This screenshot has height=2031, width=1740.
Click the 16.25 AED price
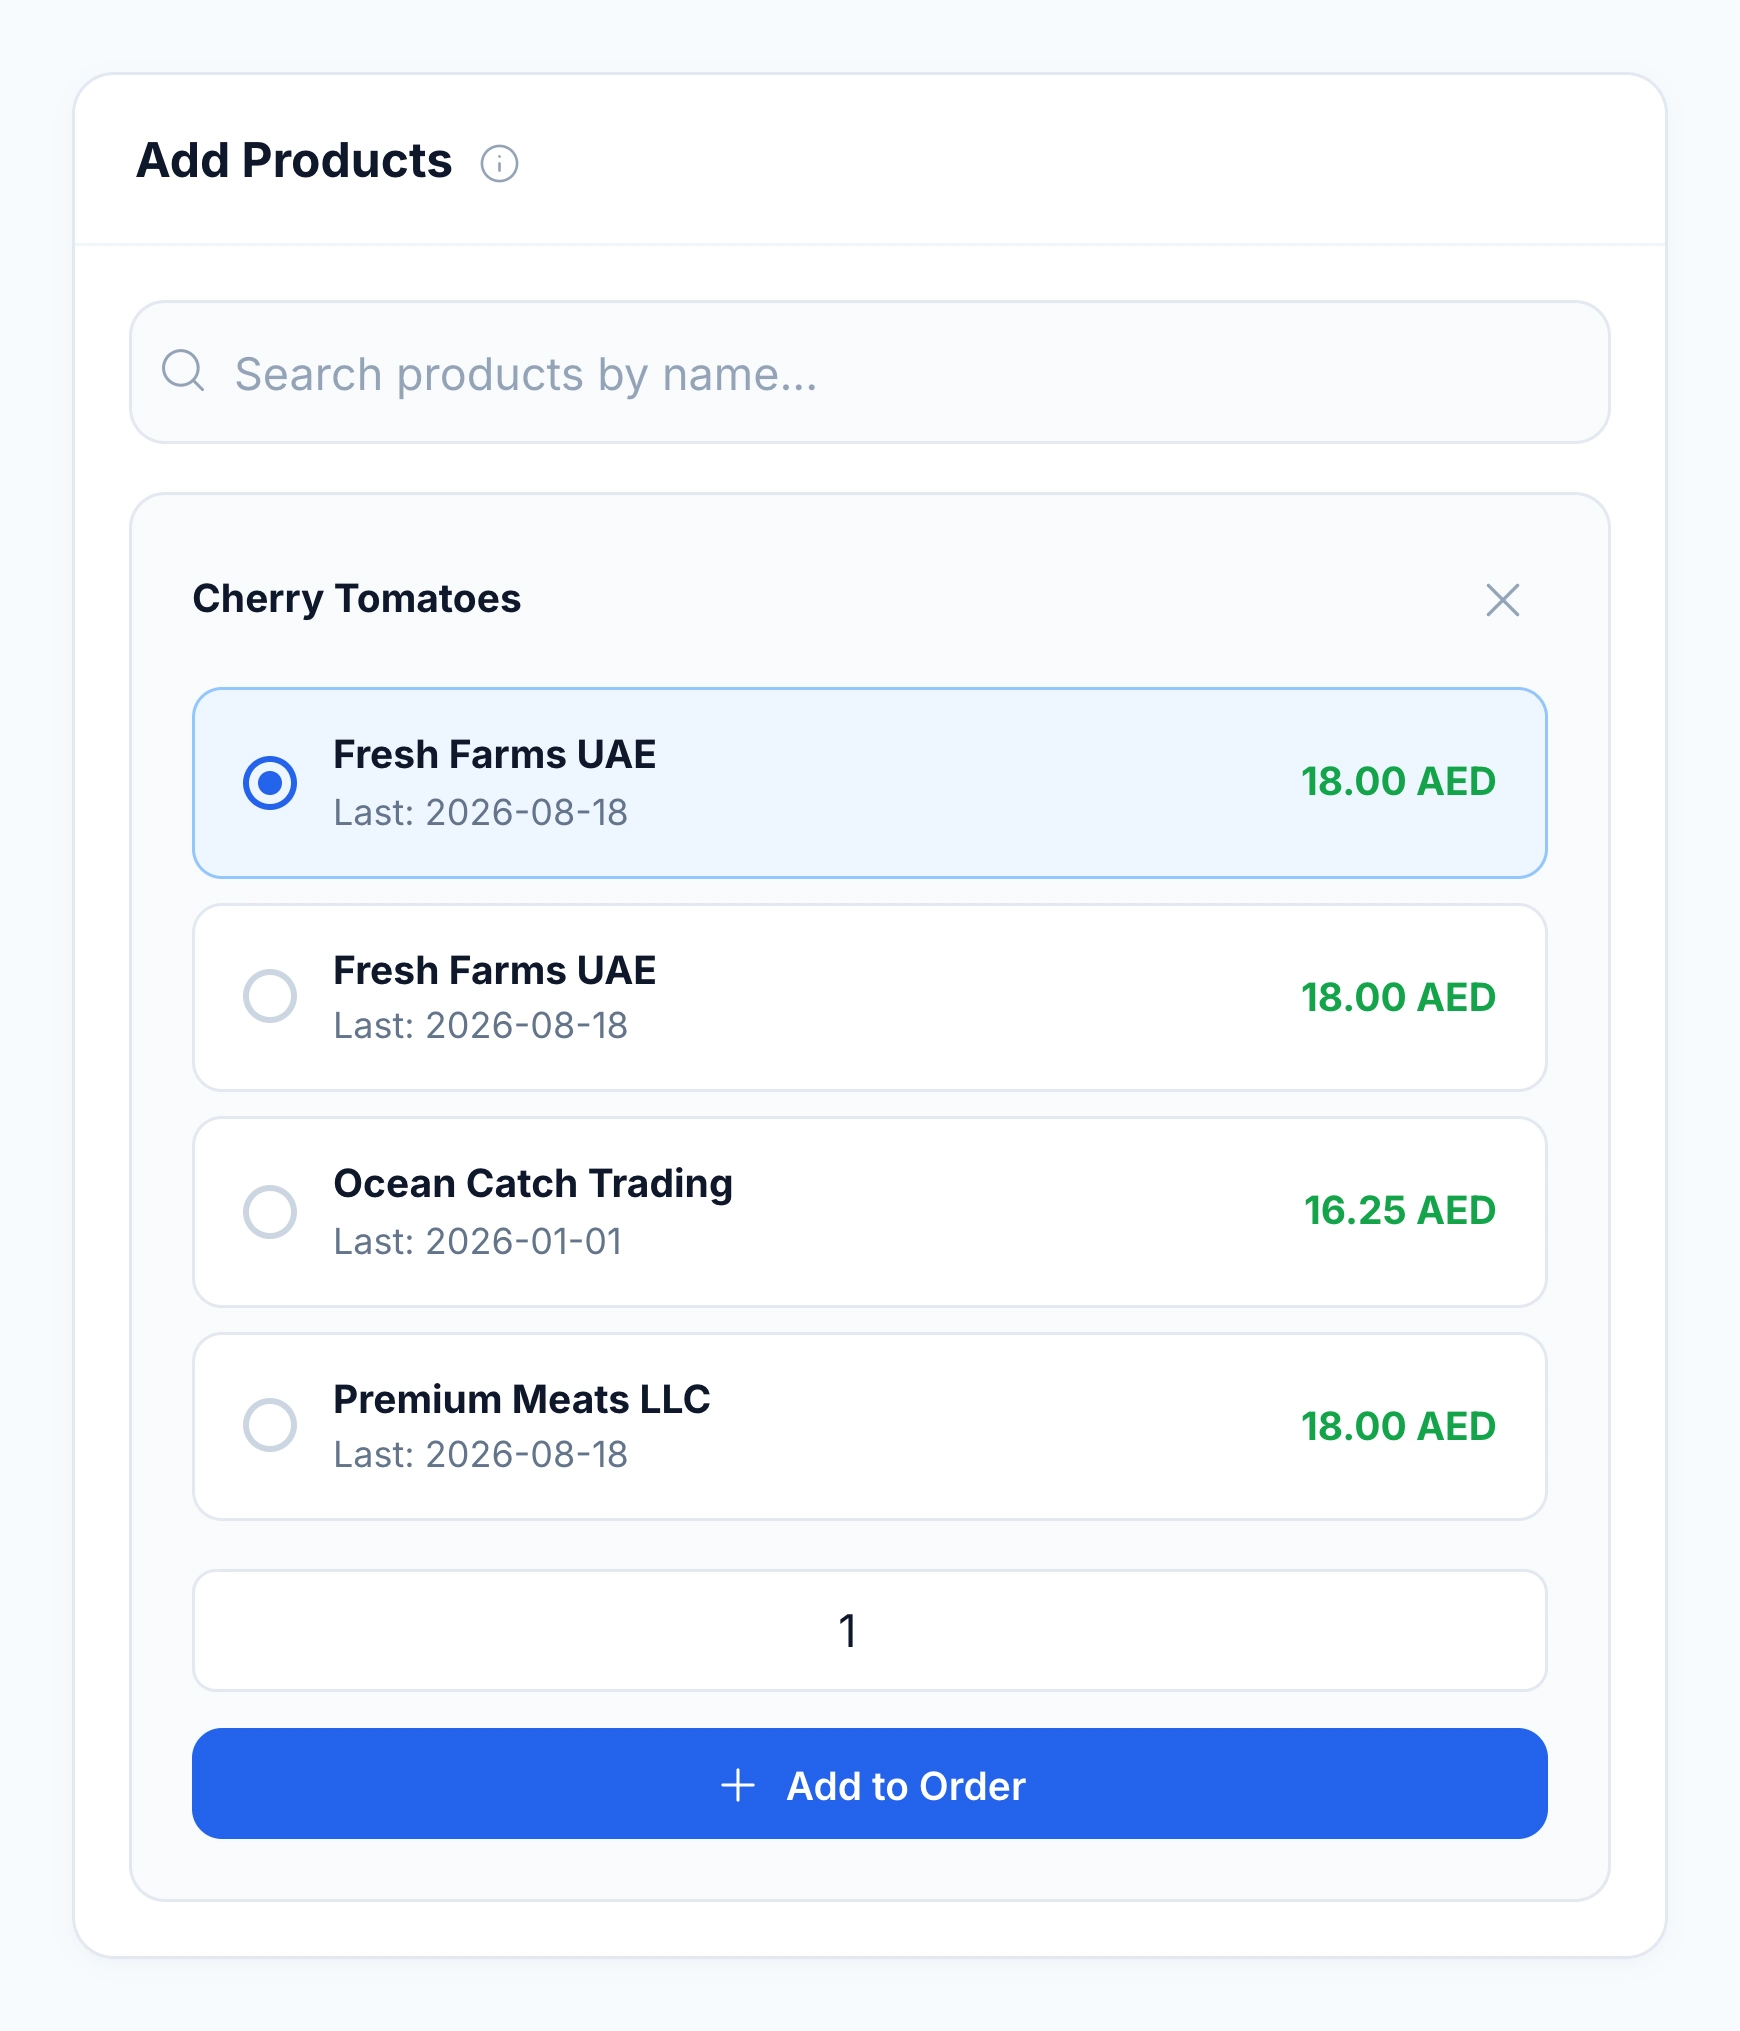pos(1400,1211)
